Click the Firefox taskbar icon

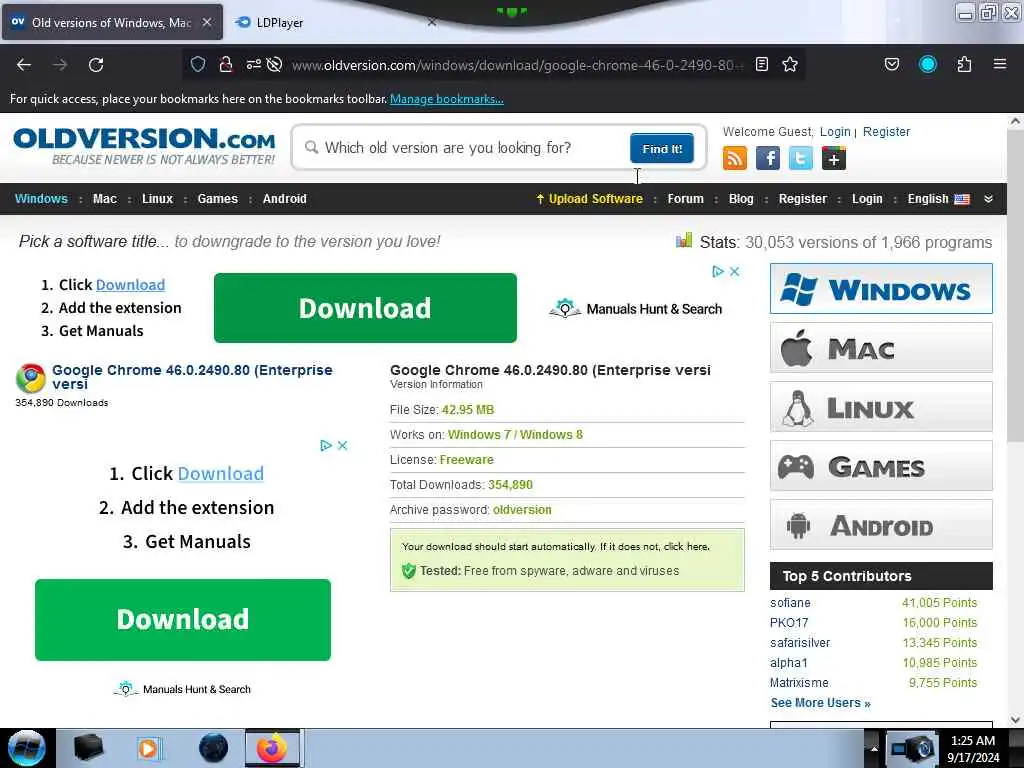[272, 748]
